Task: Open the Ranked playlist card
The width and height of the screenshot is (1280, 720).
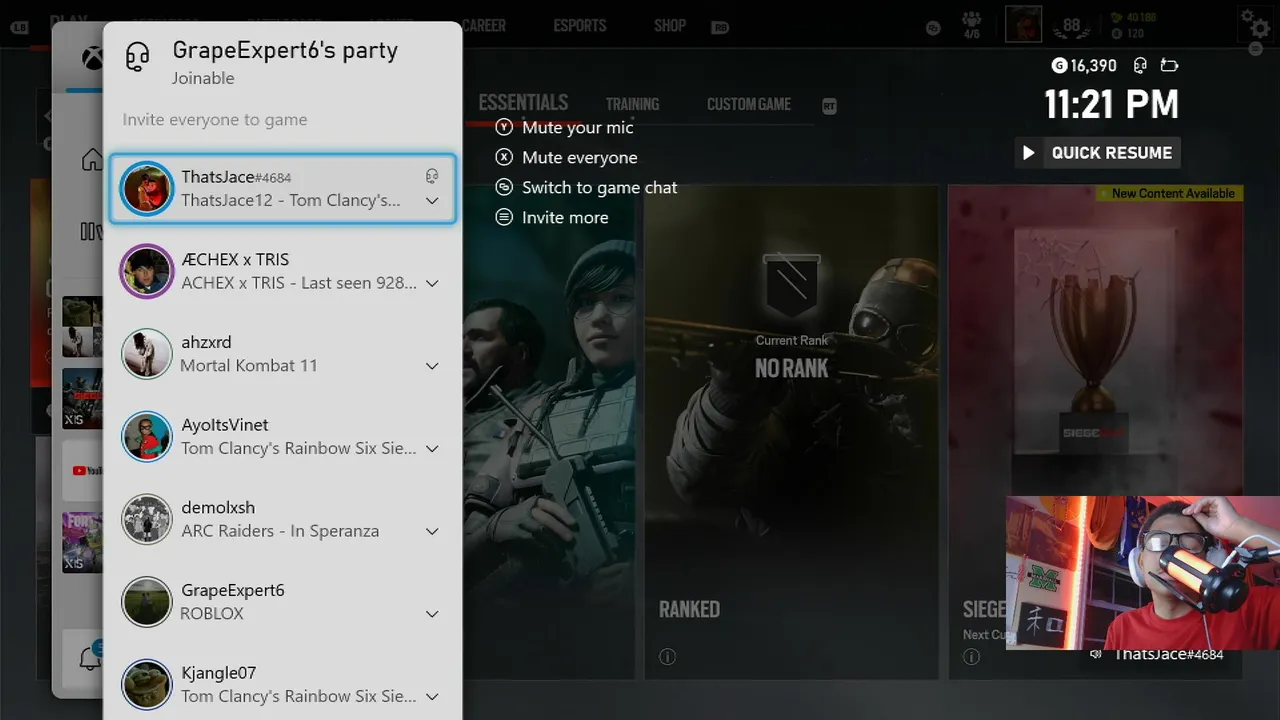Action: [x=791, y=432]
